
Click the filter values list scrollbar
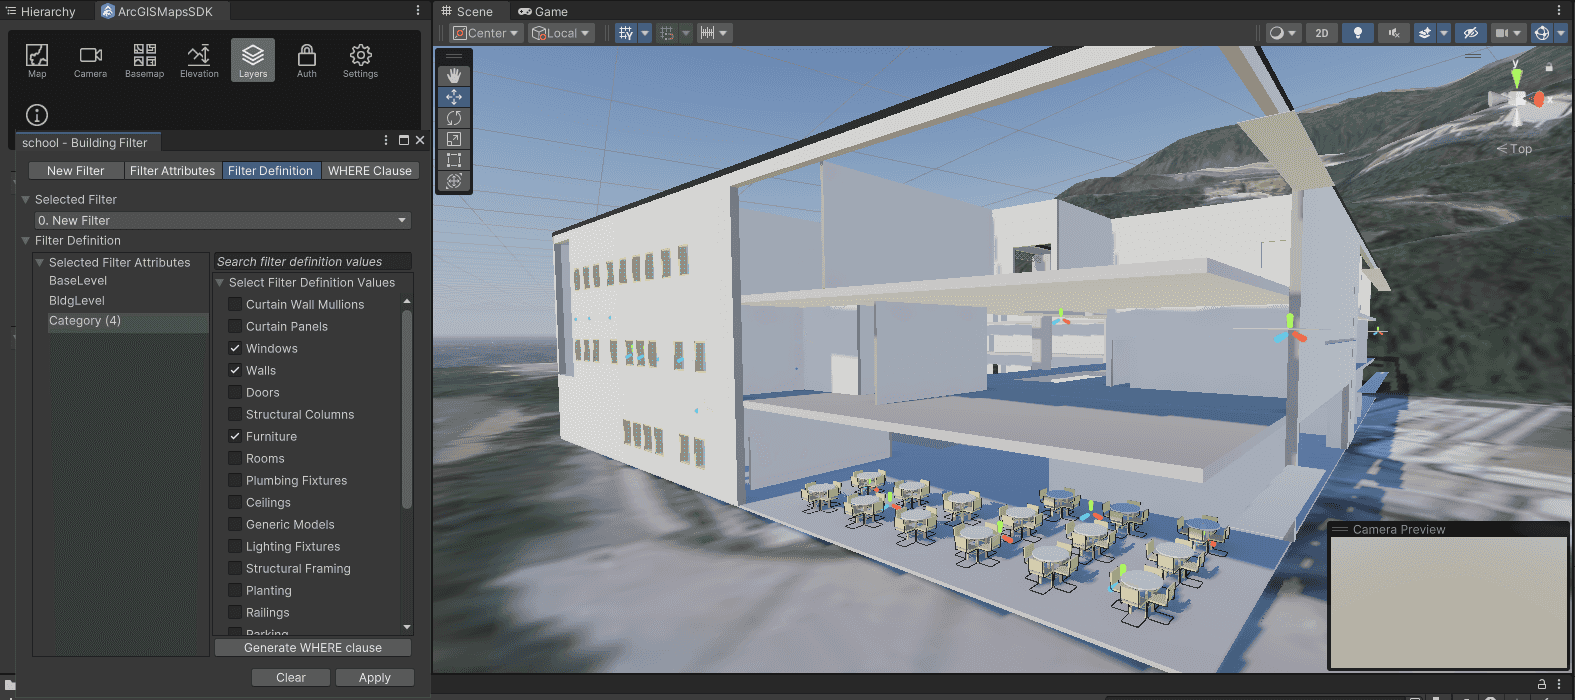pyautogui.click(x=407, y=410)
